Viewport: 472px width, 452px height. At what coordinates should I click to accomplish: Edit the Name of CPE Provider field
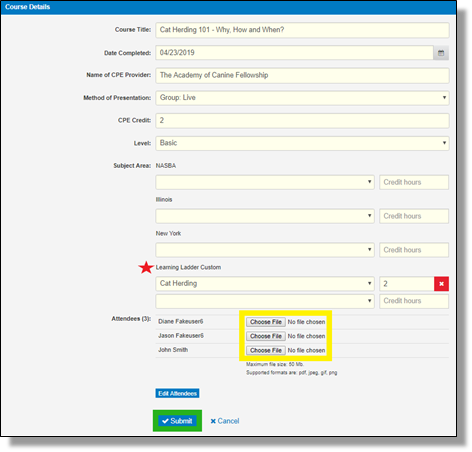(x=302, y=75)
